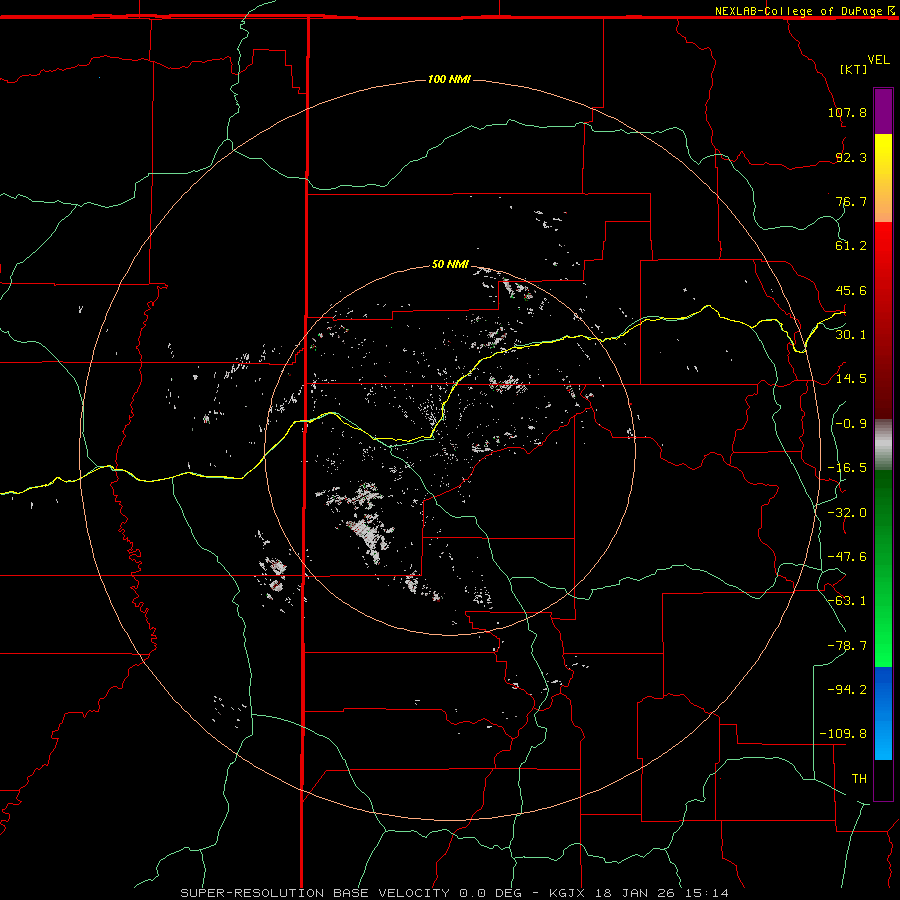Click the blue segment of the color bar
Viewport: 900px width, 900px height.
click(883, 713)
